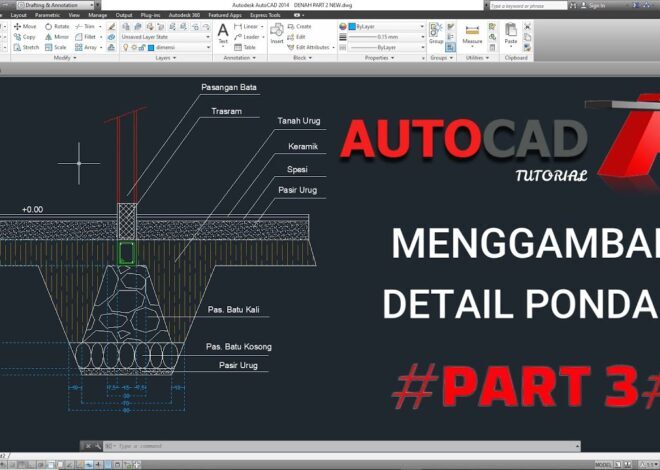
Task: Open the command line customize wrench
Action: pos(98,446)
